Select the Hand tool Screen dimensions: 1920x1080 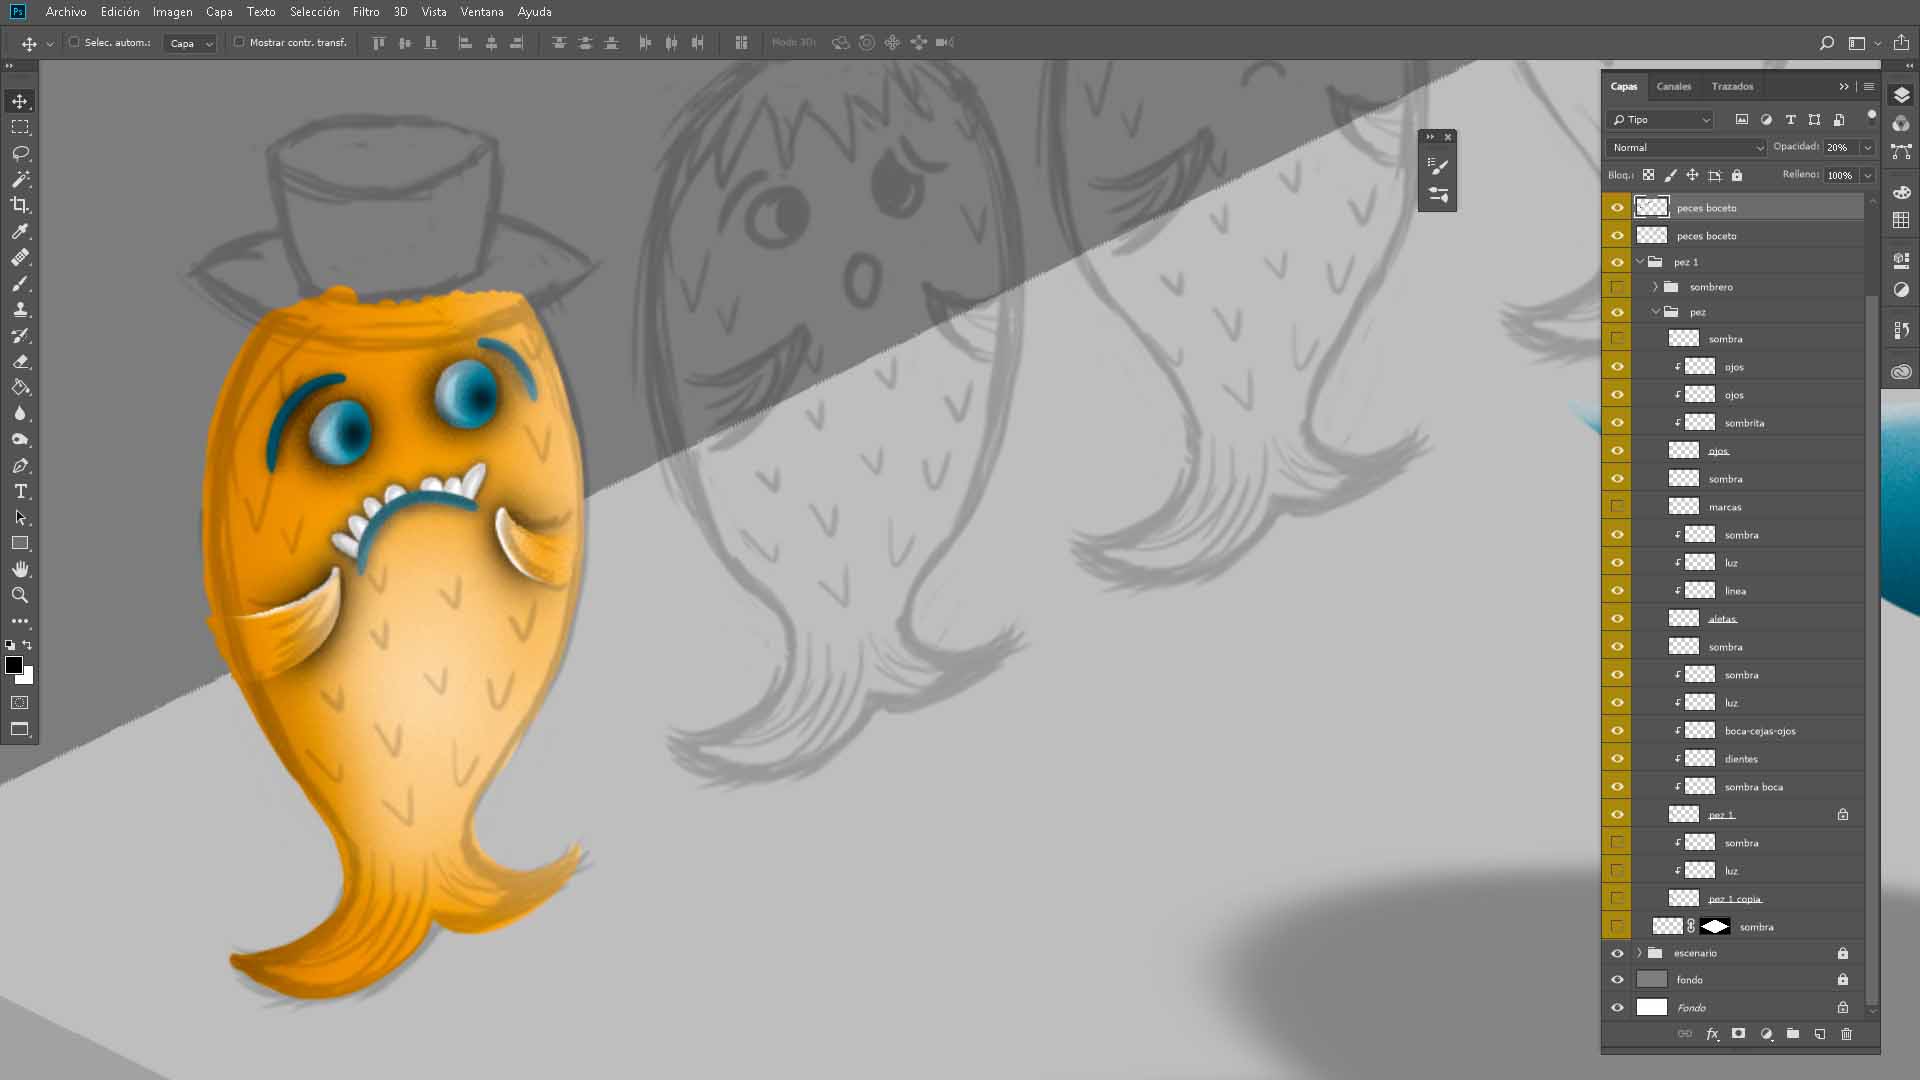(x=20, y=570)
